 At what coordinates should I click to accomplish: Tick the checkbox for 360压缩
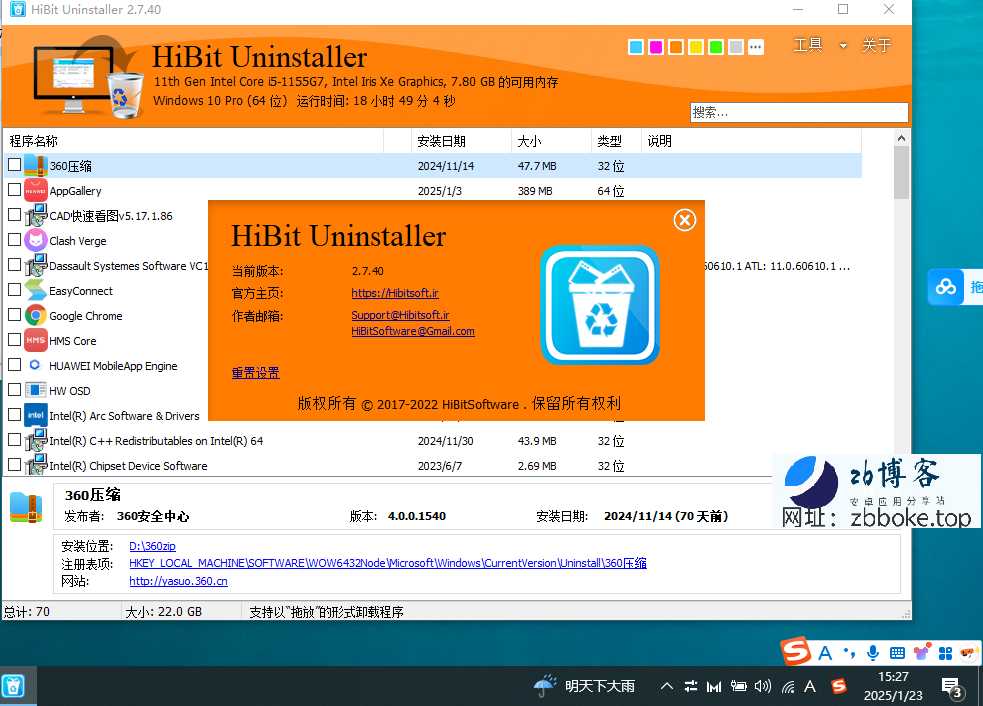[14, 165]
